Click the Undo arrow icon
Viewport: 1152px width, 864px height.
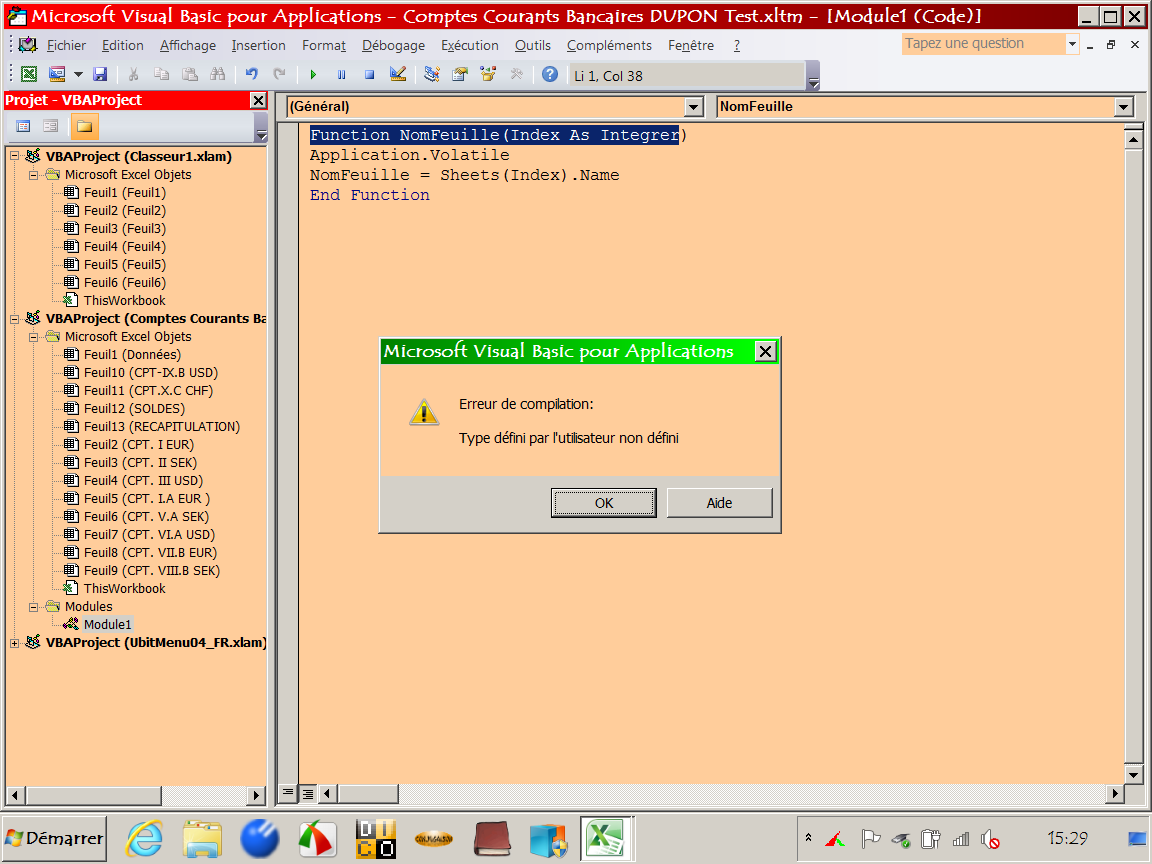point(251,74)
